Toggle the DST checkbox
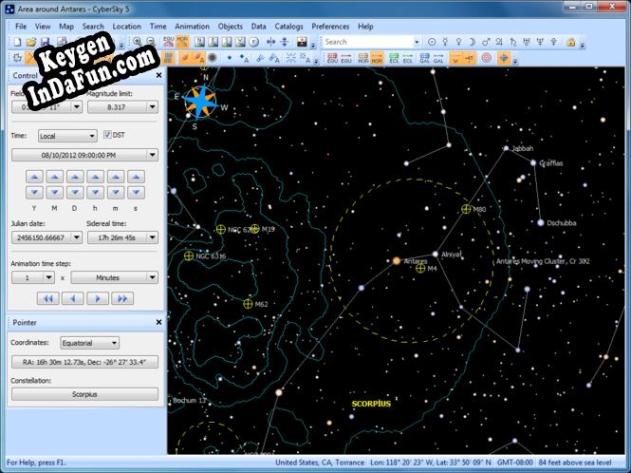 click(x=107, y=135)
